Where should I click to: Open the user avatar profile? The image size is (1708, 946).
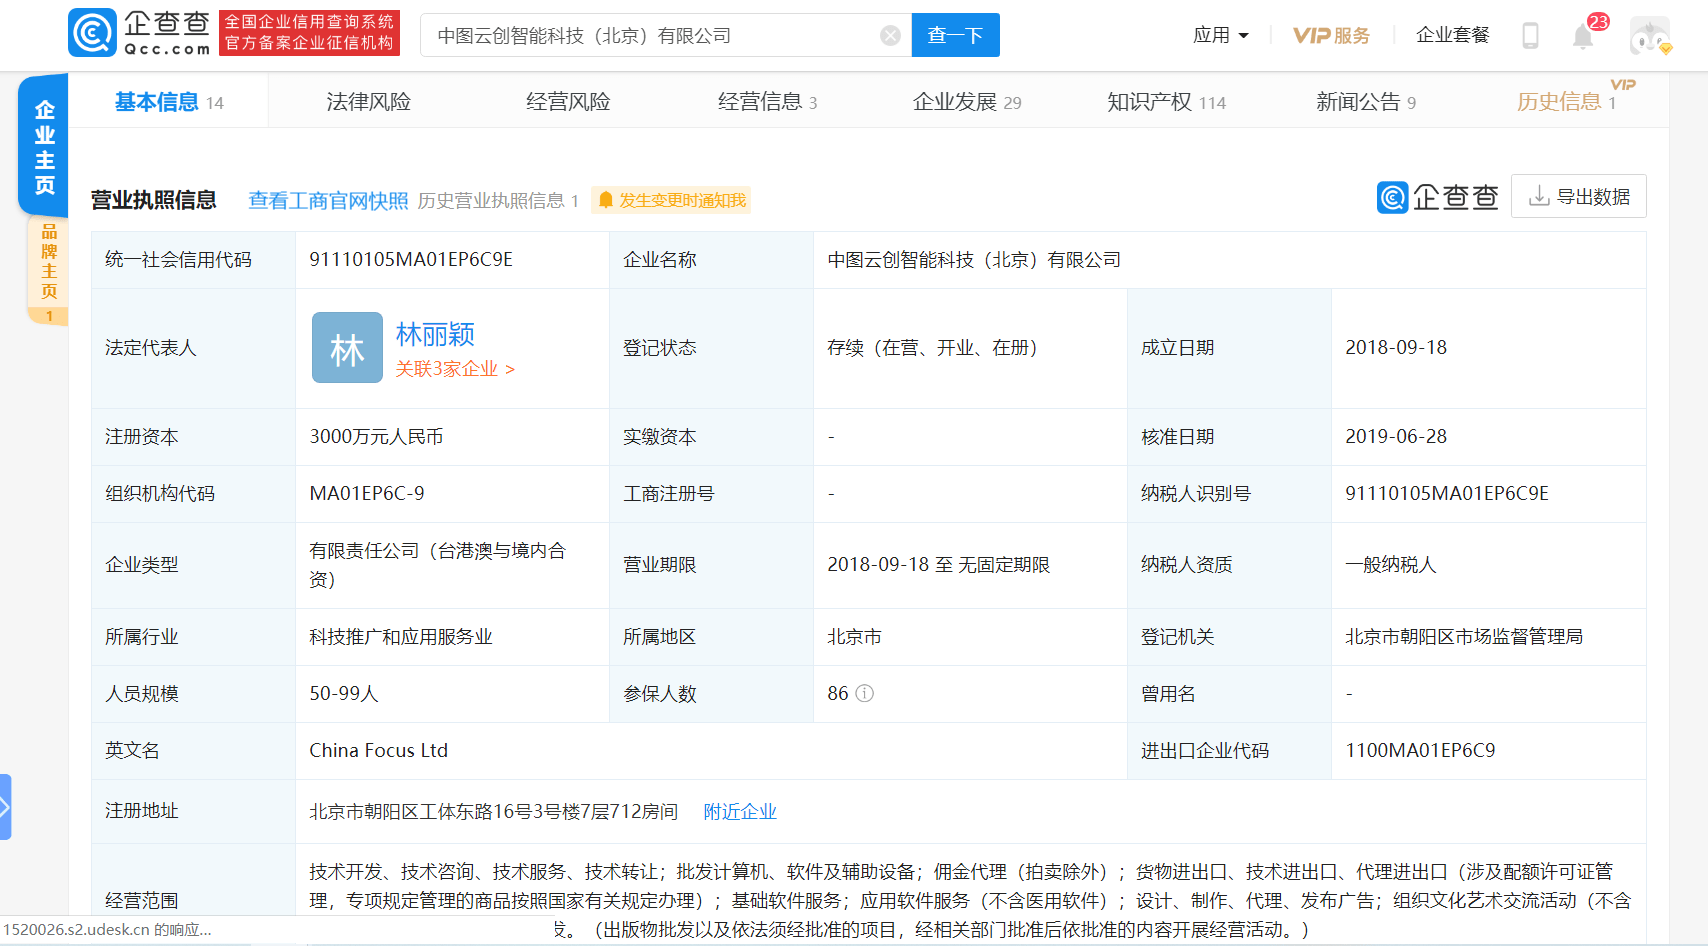point(1650,36)
